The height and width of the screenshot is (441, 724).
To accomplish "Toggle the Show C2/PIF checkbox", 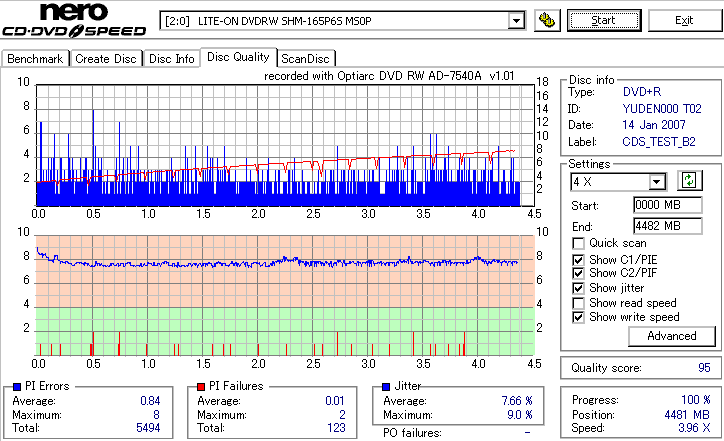I will click(578, 273).
